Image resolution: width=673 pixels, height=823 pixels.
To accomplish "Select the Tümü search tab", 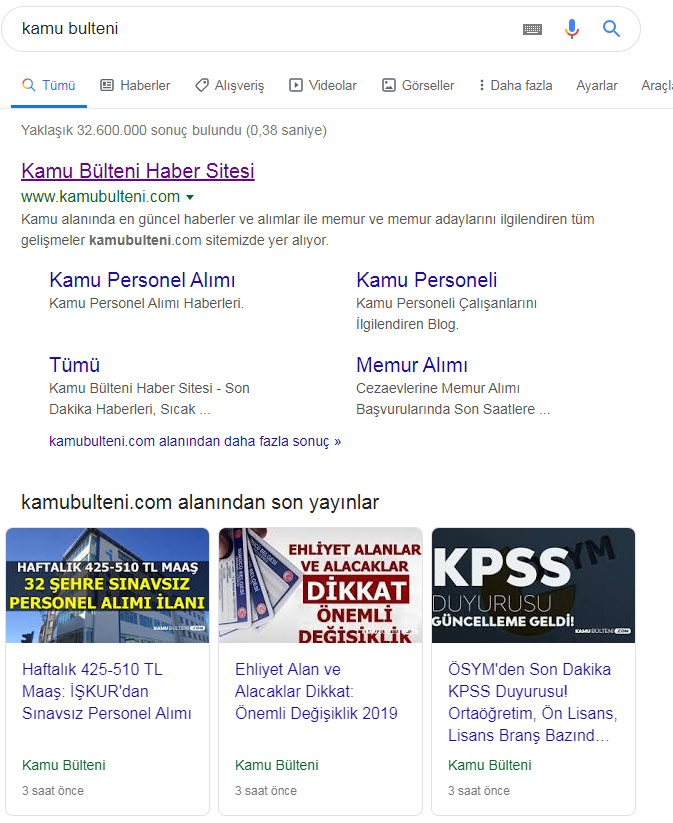I will tap(49, 86).
